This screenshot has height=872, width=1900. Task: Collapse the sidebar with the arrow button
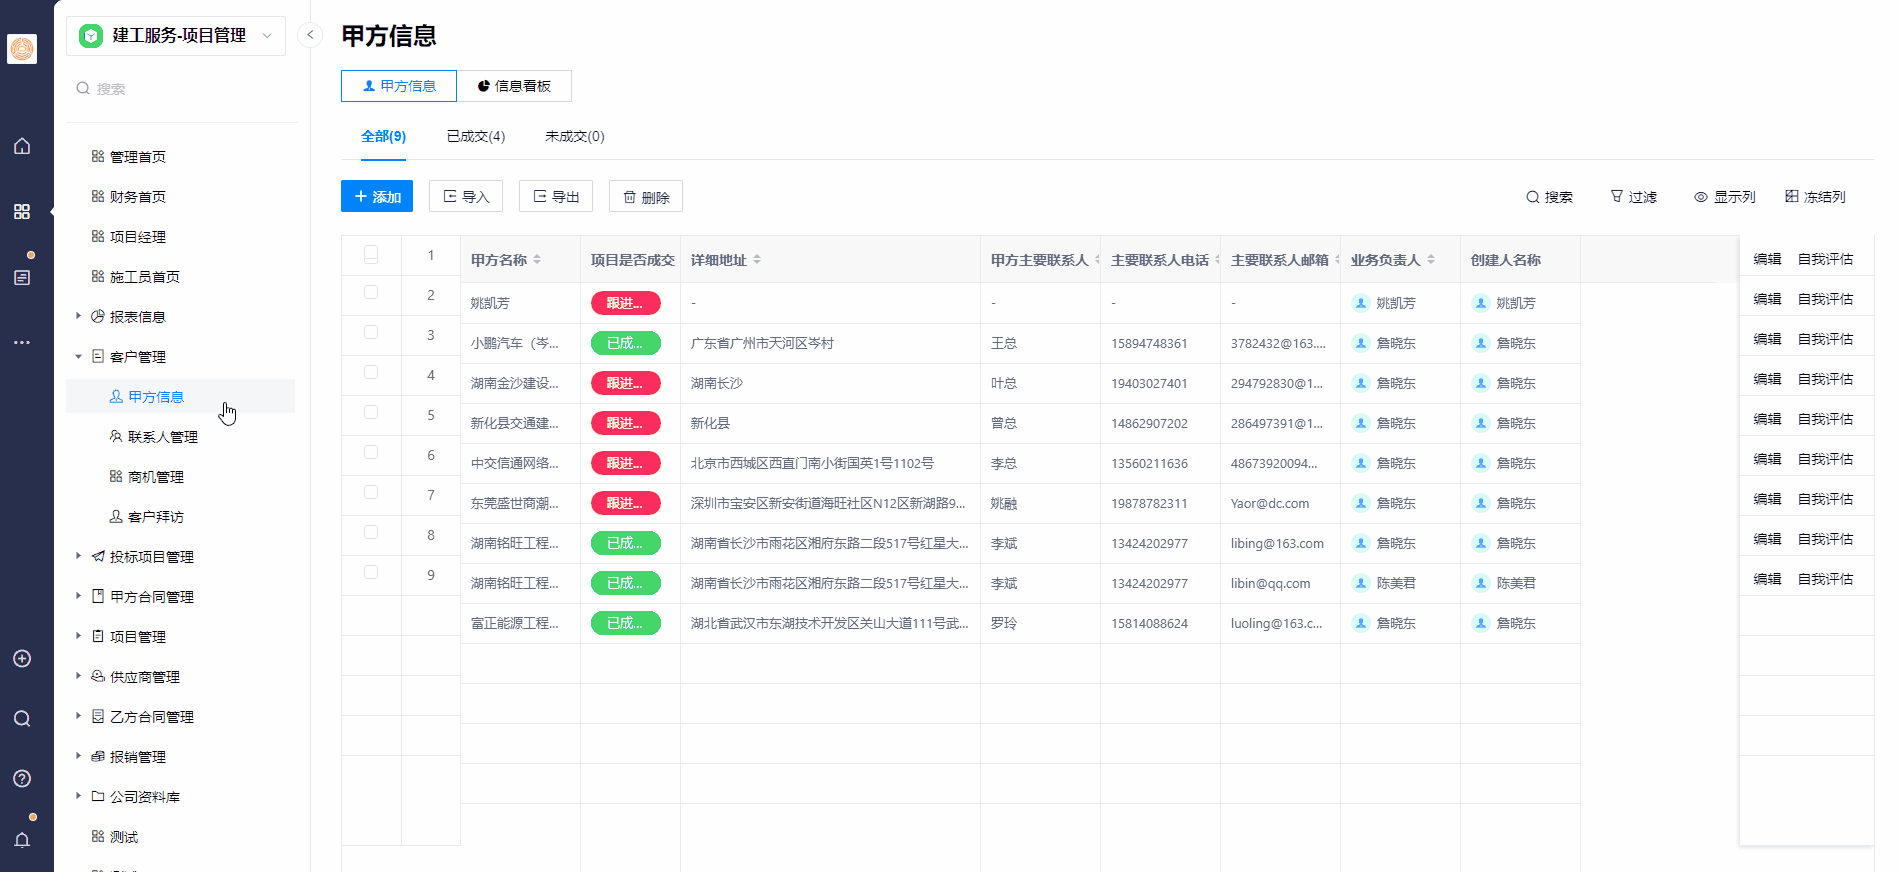tap(310, 35)
